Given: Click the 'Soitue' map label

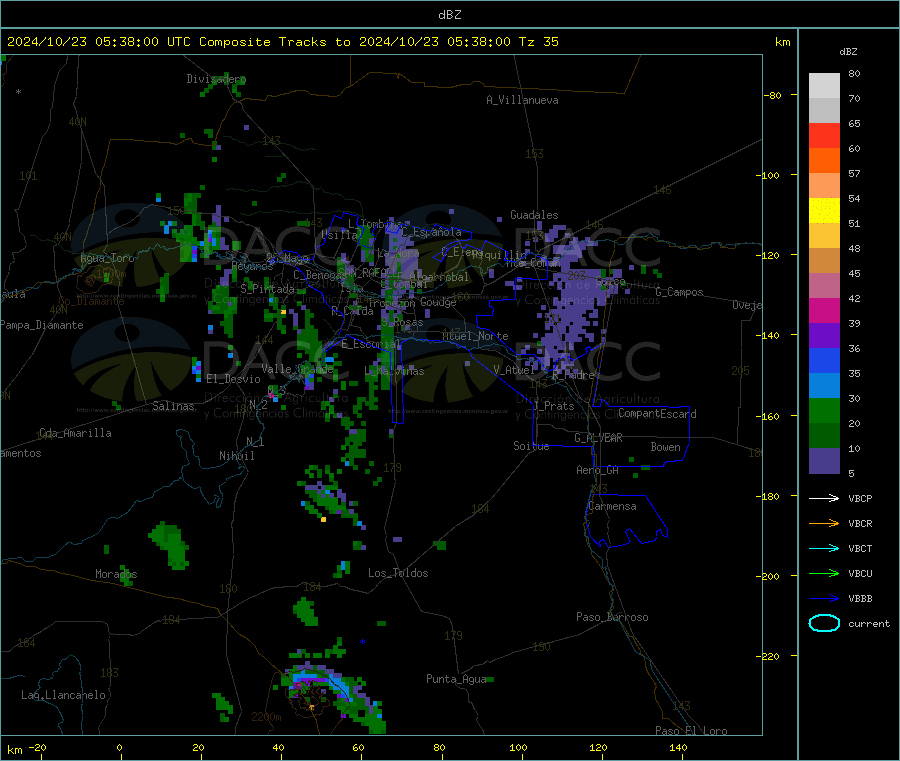Looking at the screenshot, I should (x=531, y=446).
